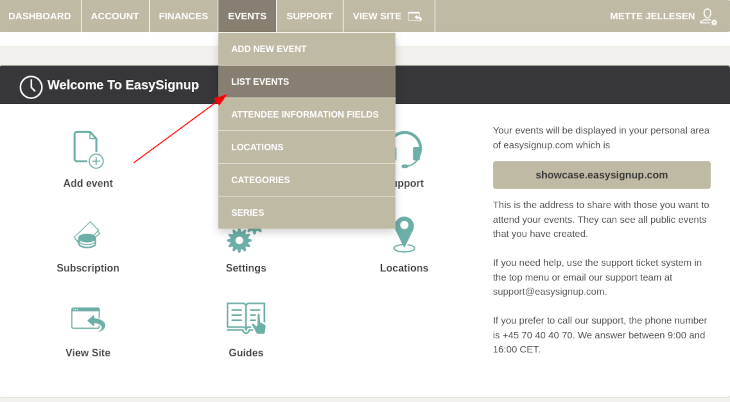
Task: Click the Events menu tab
Action: pos(247,16)
